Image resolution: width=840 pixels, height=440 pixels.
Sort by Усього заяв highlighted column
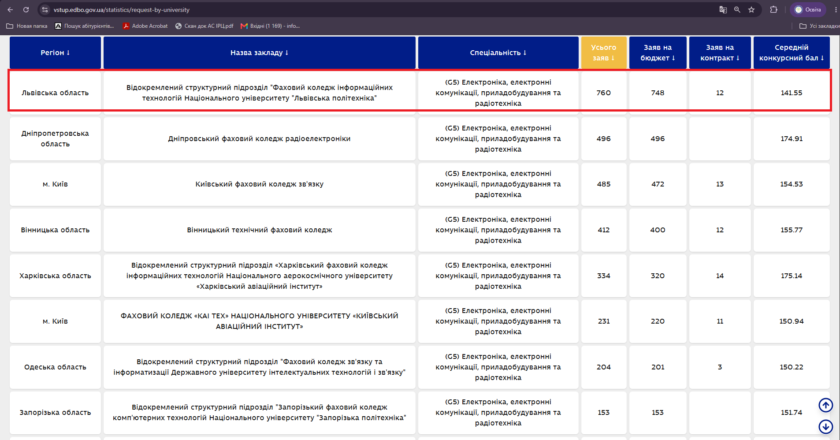[603, 53]
